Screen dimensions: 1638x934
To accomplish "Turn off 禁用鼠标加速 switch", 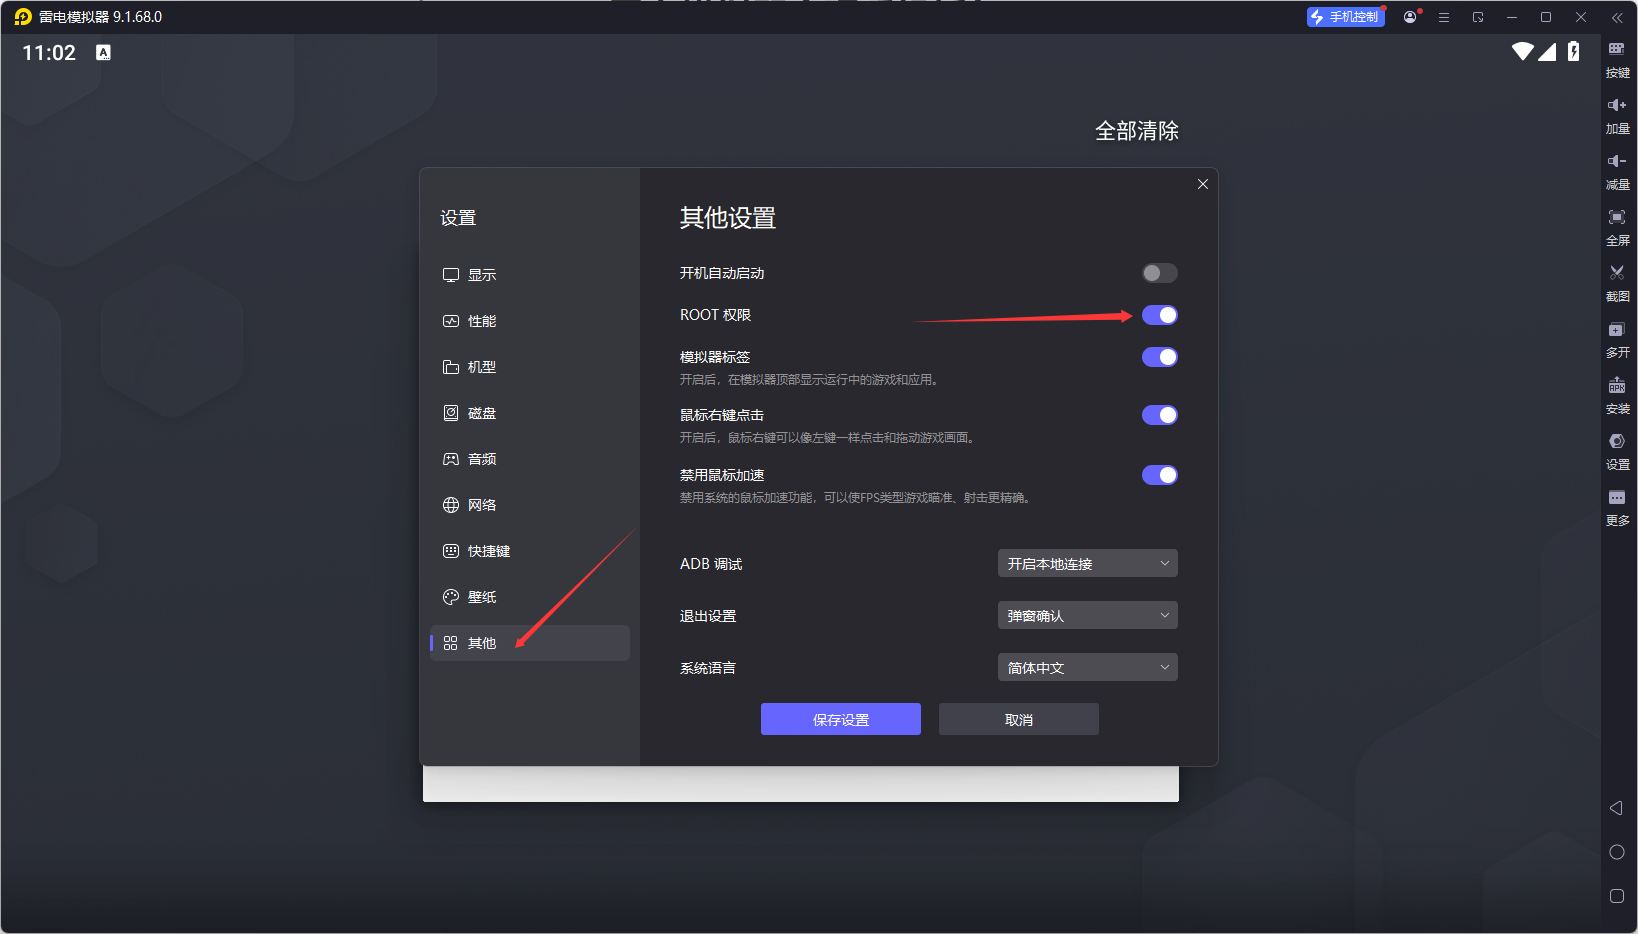I will click(1160, 475).
